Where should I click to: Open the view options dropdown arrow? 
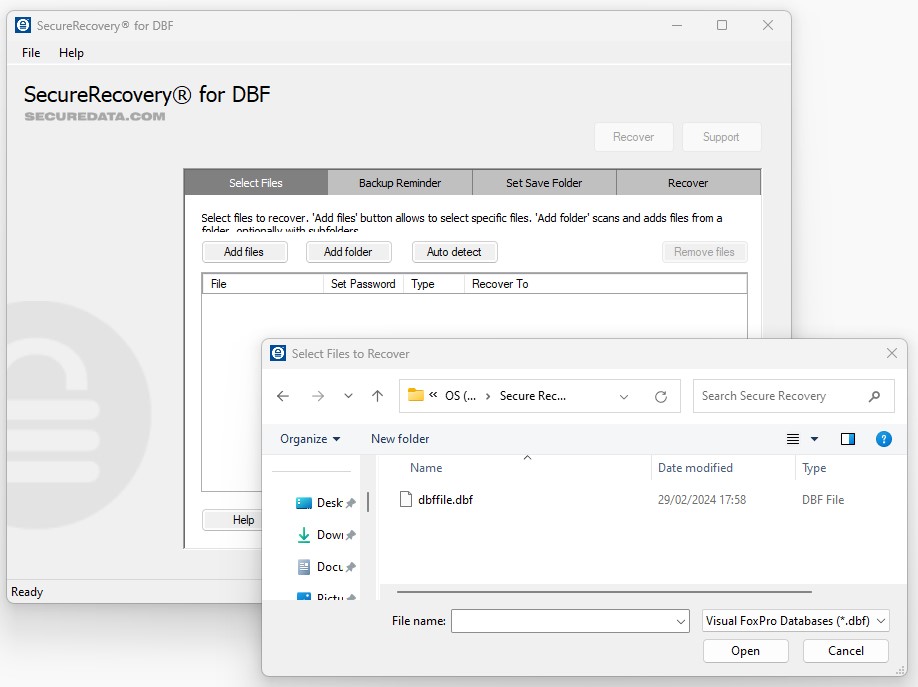[x=814, y=439]
